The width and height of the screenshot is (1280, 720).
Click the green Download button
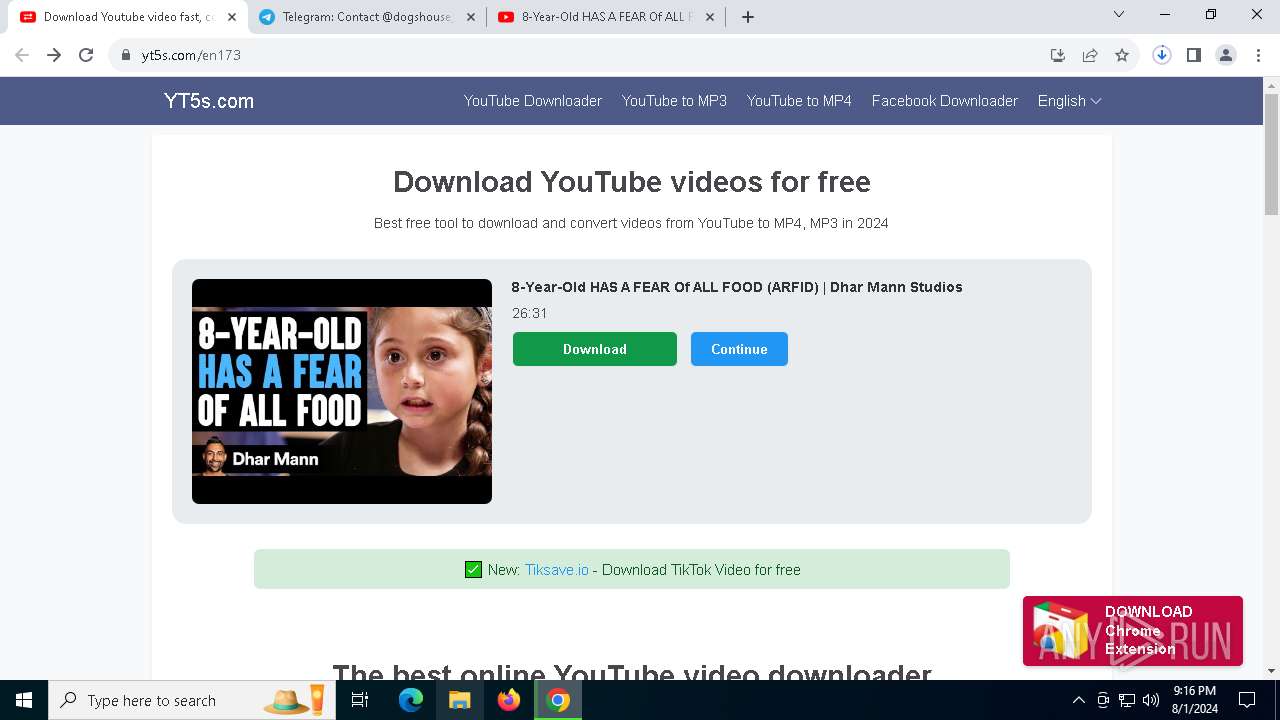pos(595,349)
